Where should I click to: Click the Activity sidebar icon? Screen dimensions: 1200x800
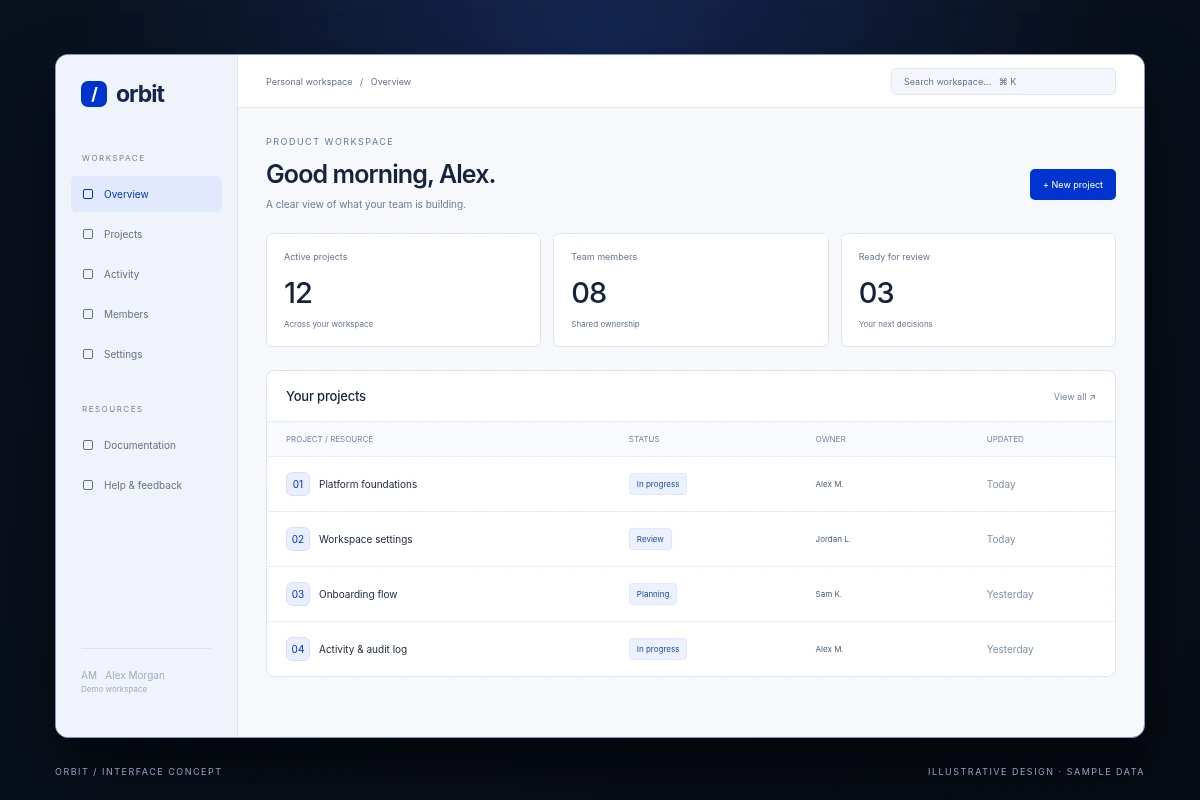click(88, 274)
